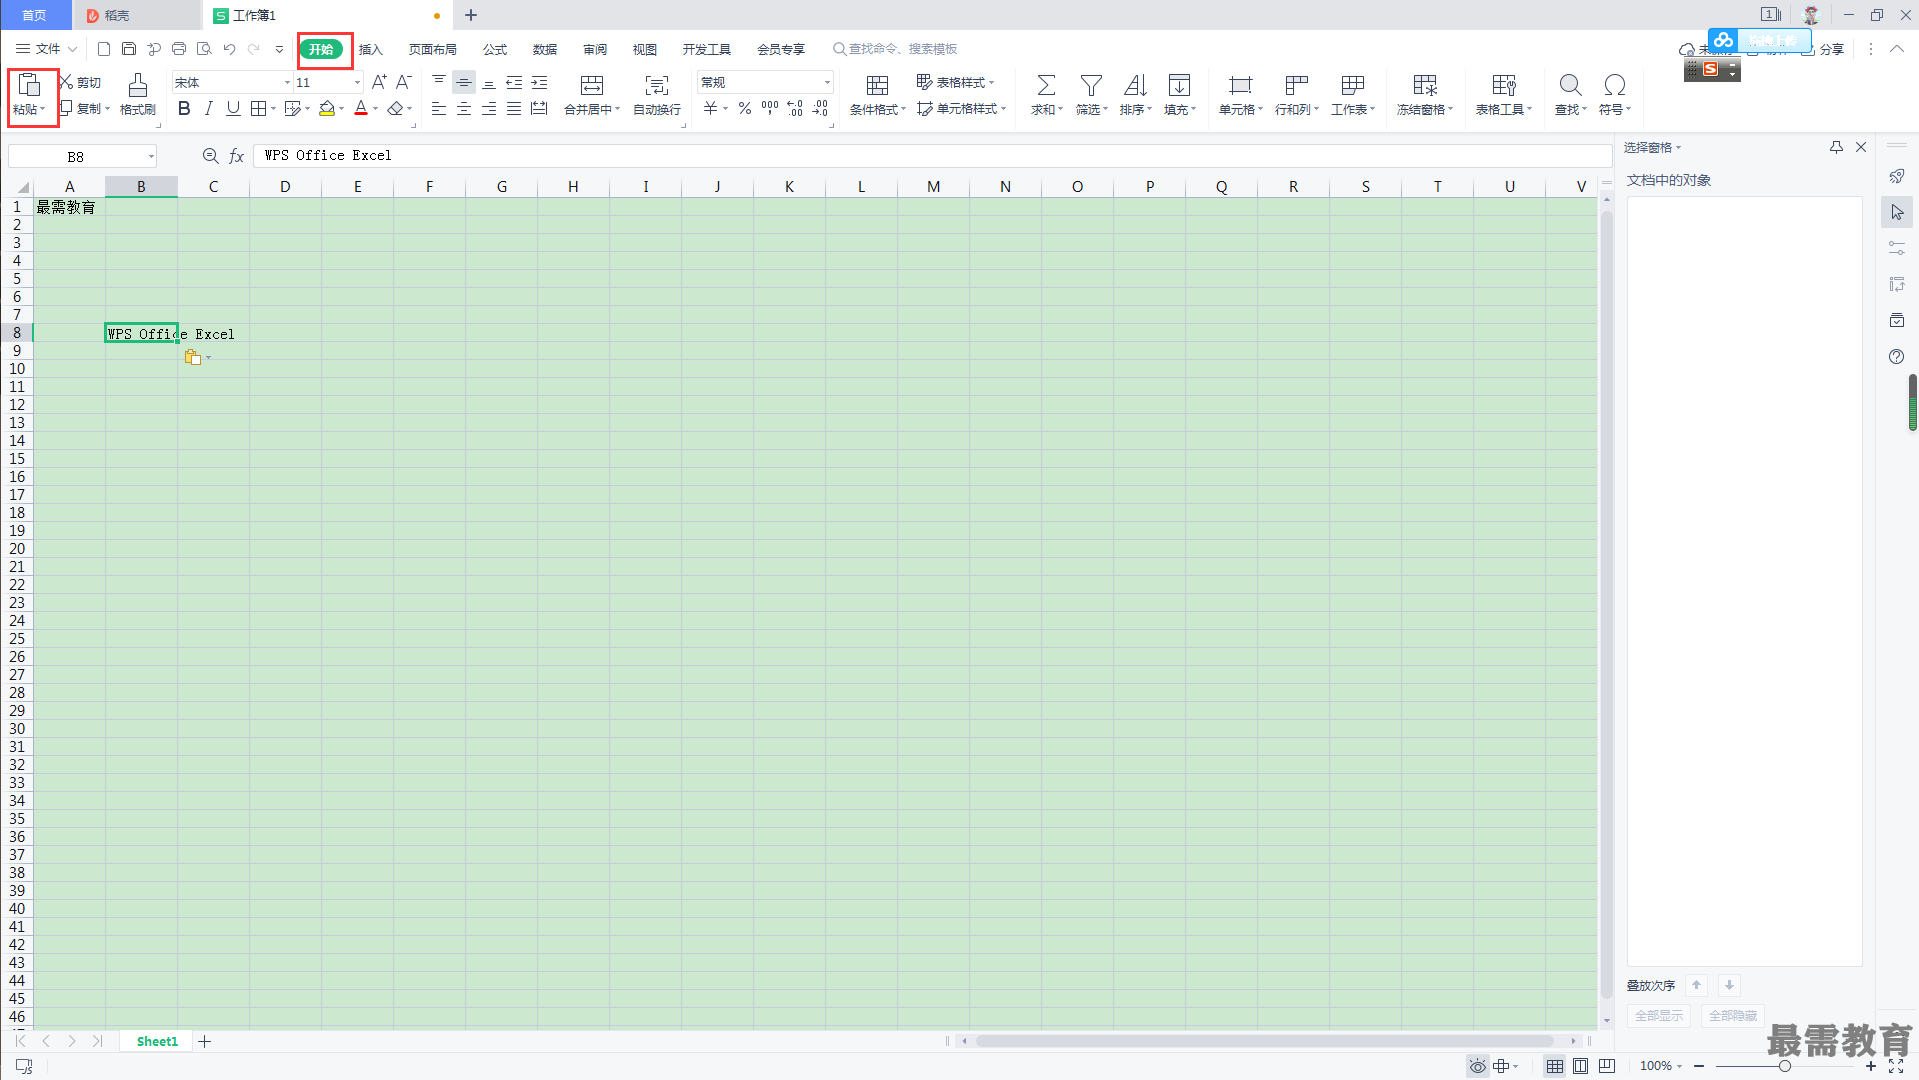This screenshot has width=1919, height=1080.
Task: Open the File (文件) menu
Action: coord(46,49)
